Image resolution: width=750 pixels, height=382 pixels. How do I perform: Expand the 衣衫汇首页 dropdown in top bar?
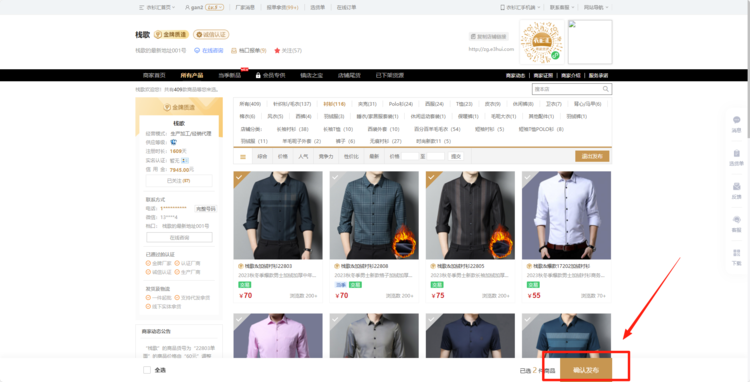point(157,7)
